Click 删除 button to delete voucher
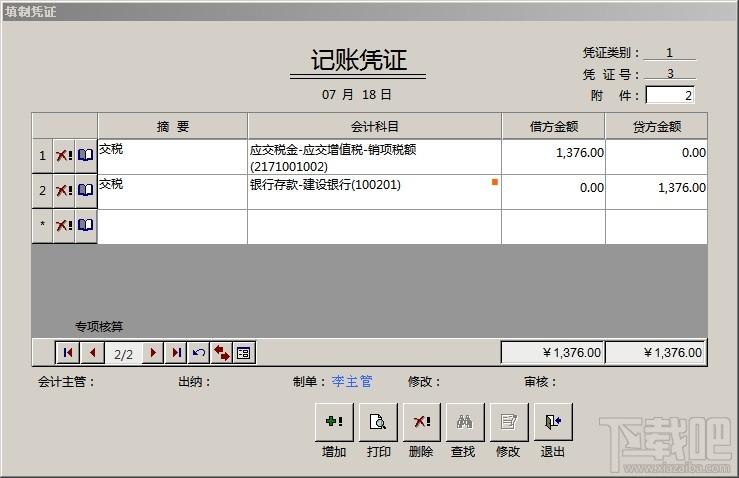This screenshot has height=478, width=739. [422, 422]
